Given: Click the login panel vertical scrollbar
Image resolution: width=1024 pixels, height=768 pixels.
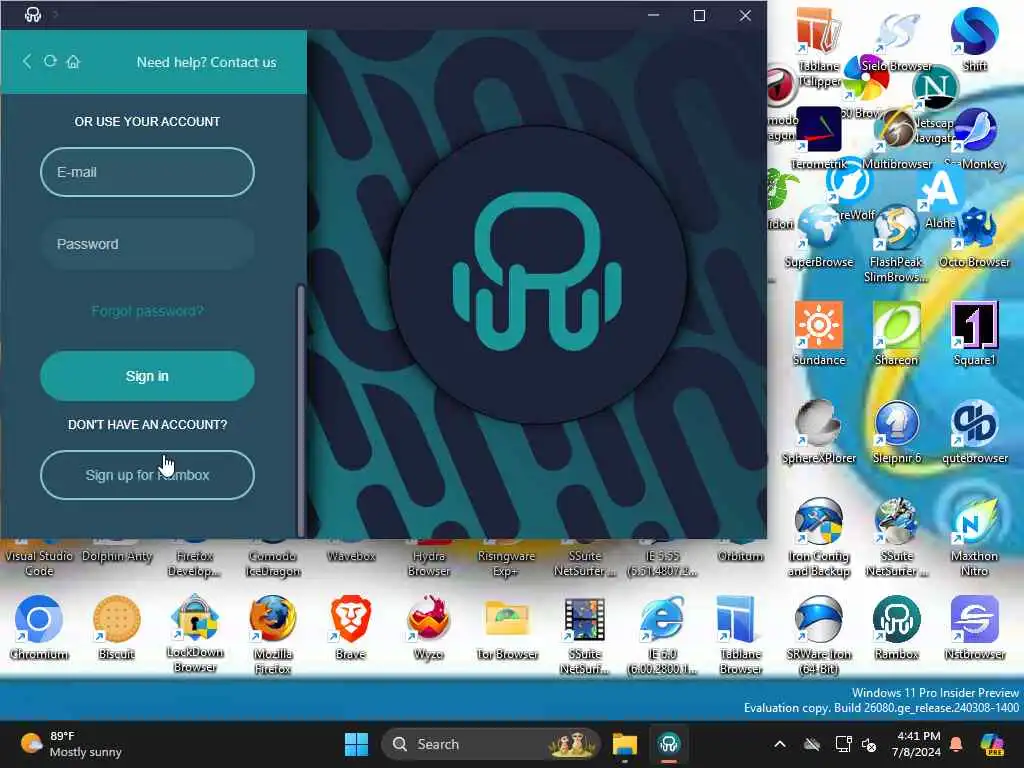Looking at the screenshot, I should click(x=300, y=409).
